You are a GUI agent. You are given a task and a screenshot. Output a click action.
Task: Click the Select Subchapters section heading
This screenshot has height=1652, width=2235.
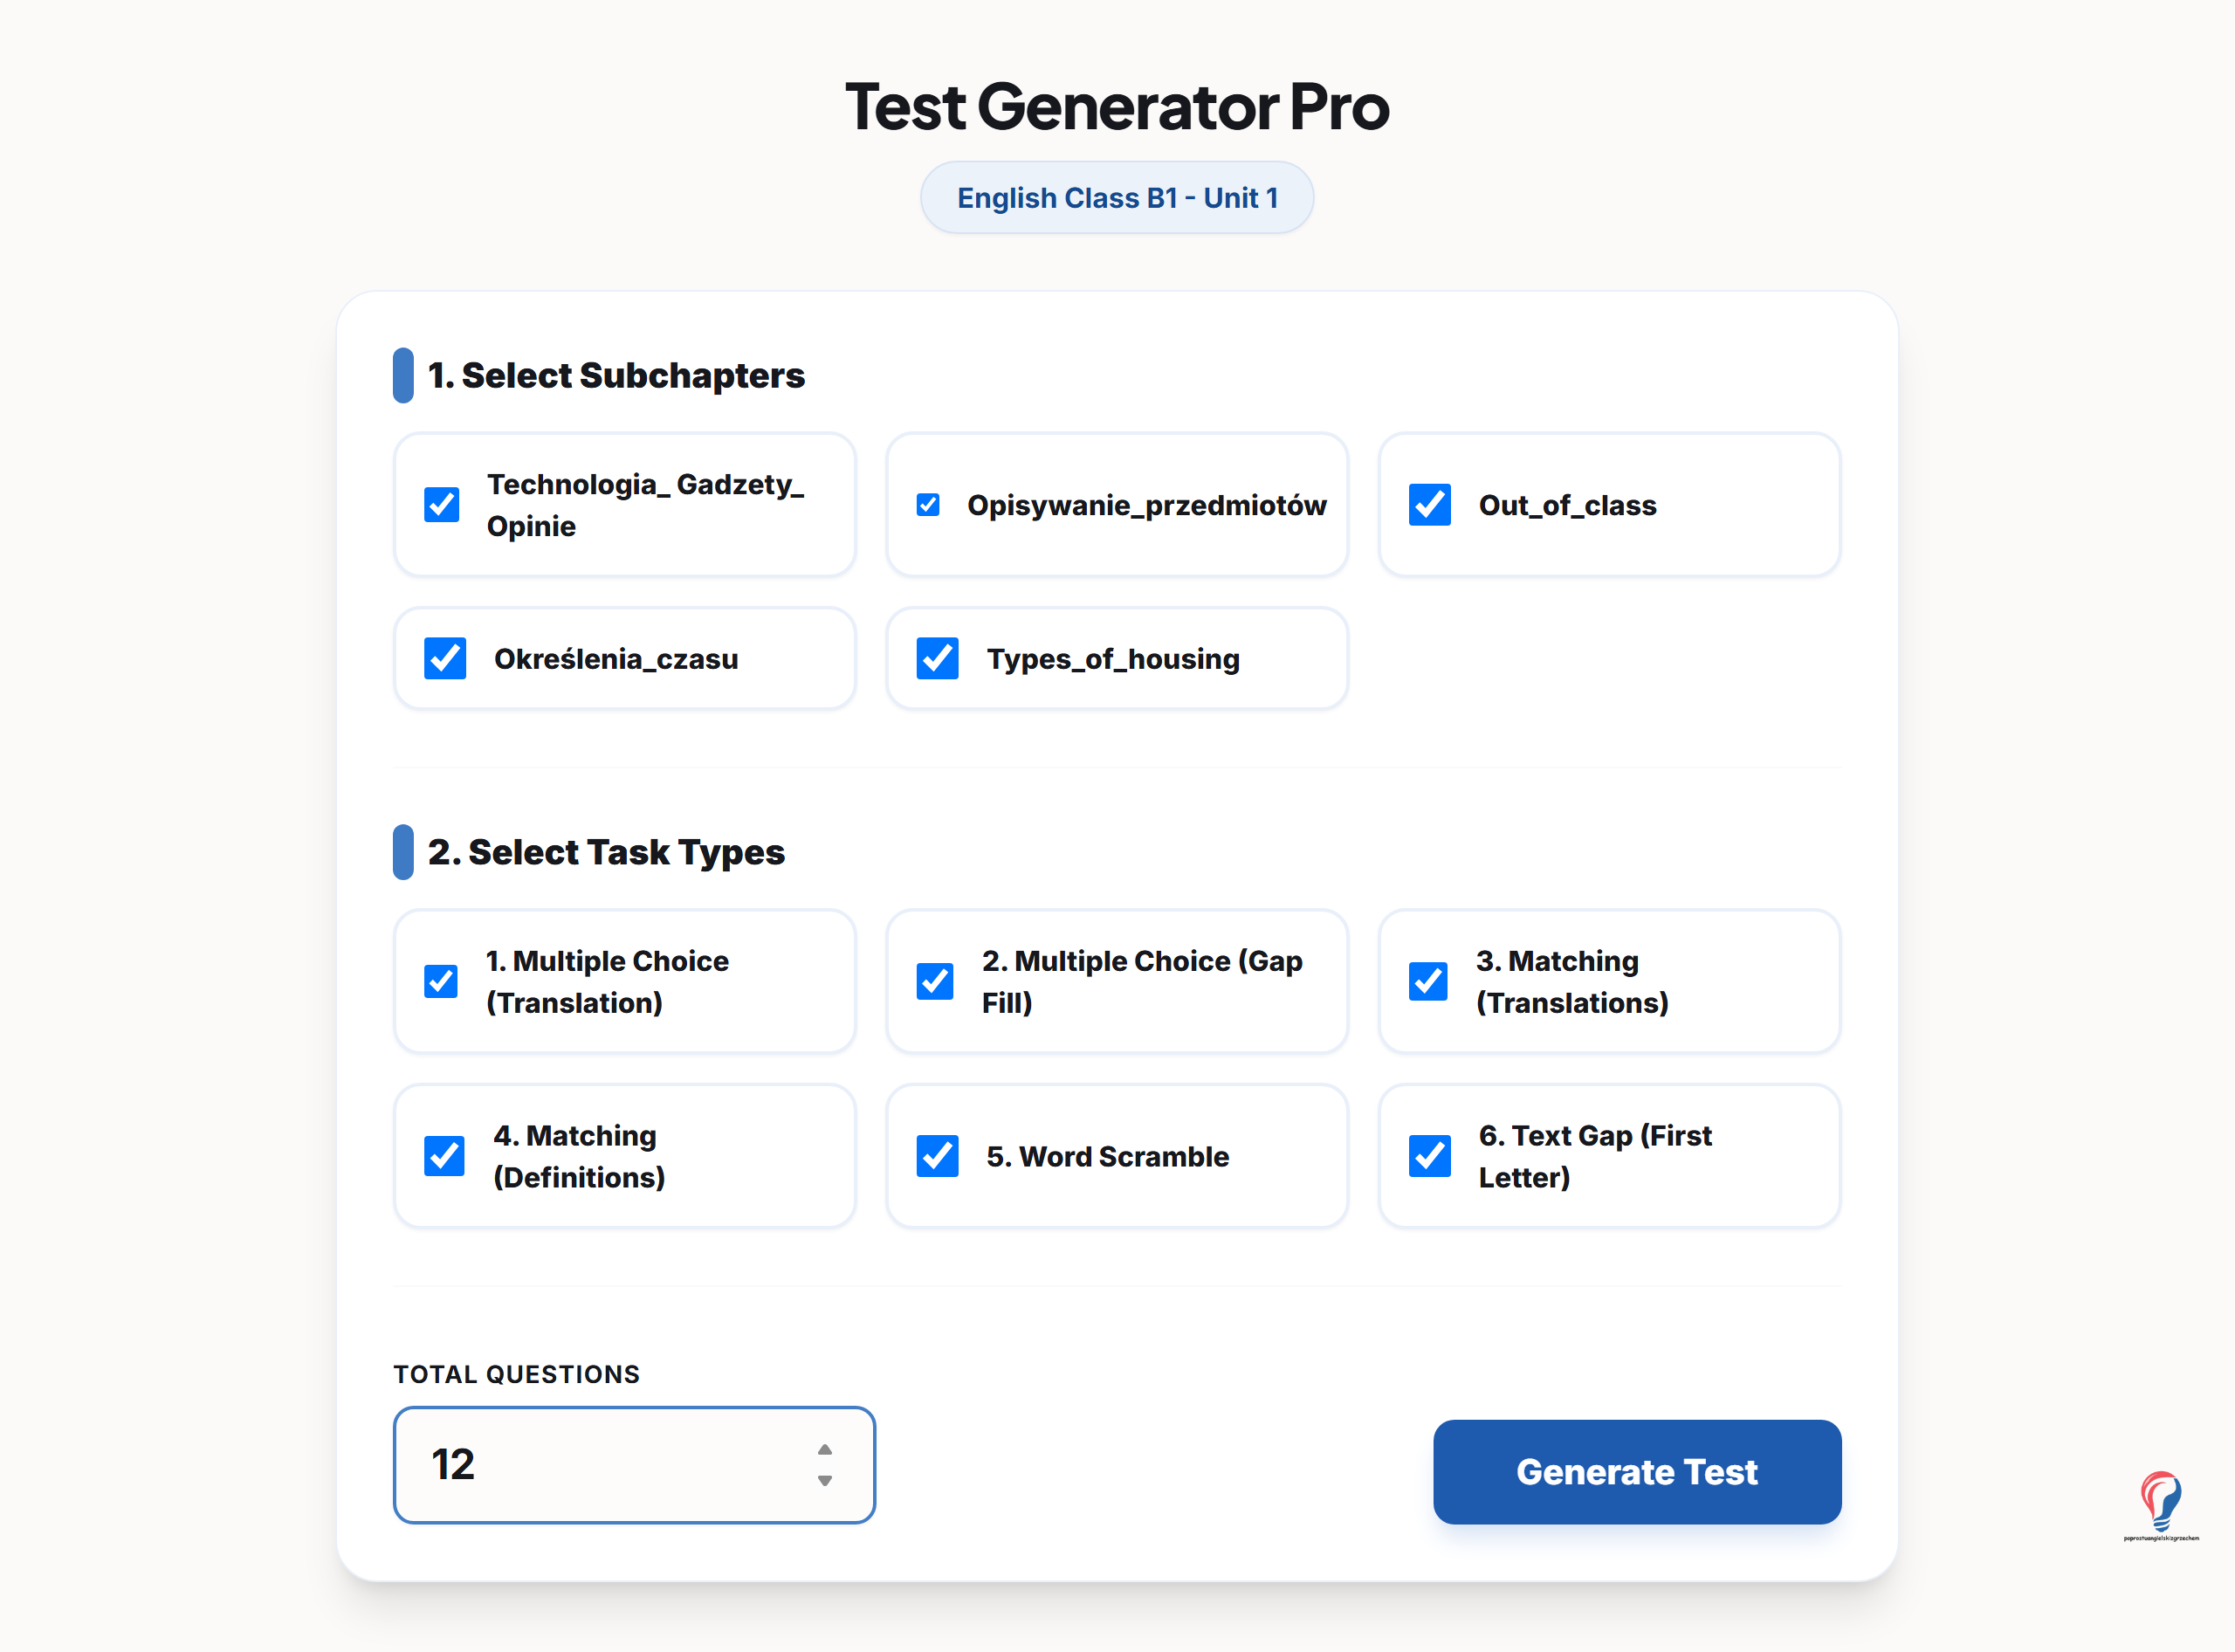[616, 376]
